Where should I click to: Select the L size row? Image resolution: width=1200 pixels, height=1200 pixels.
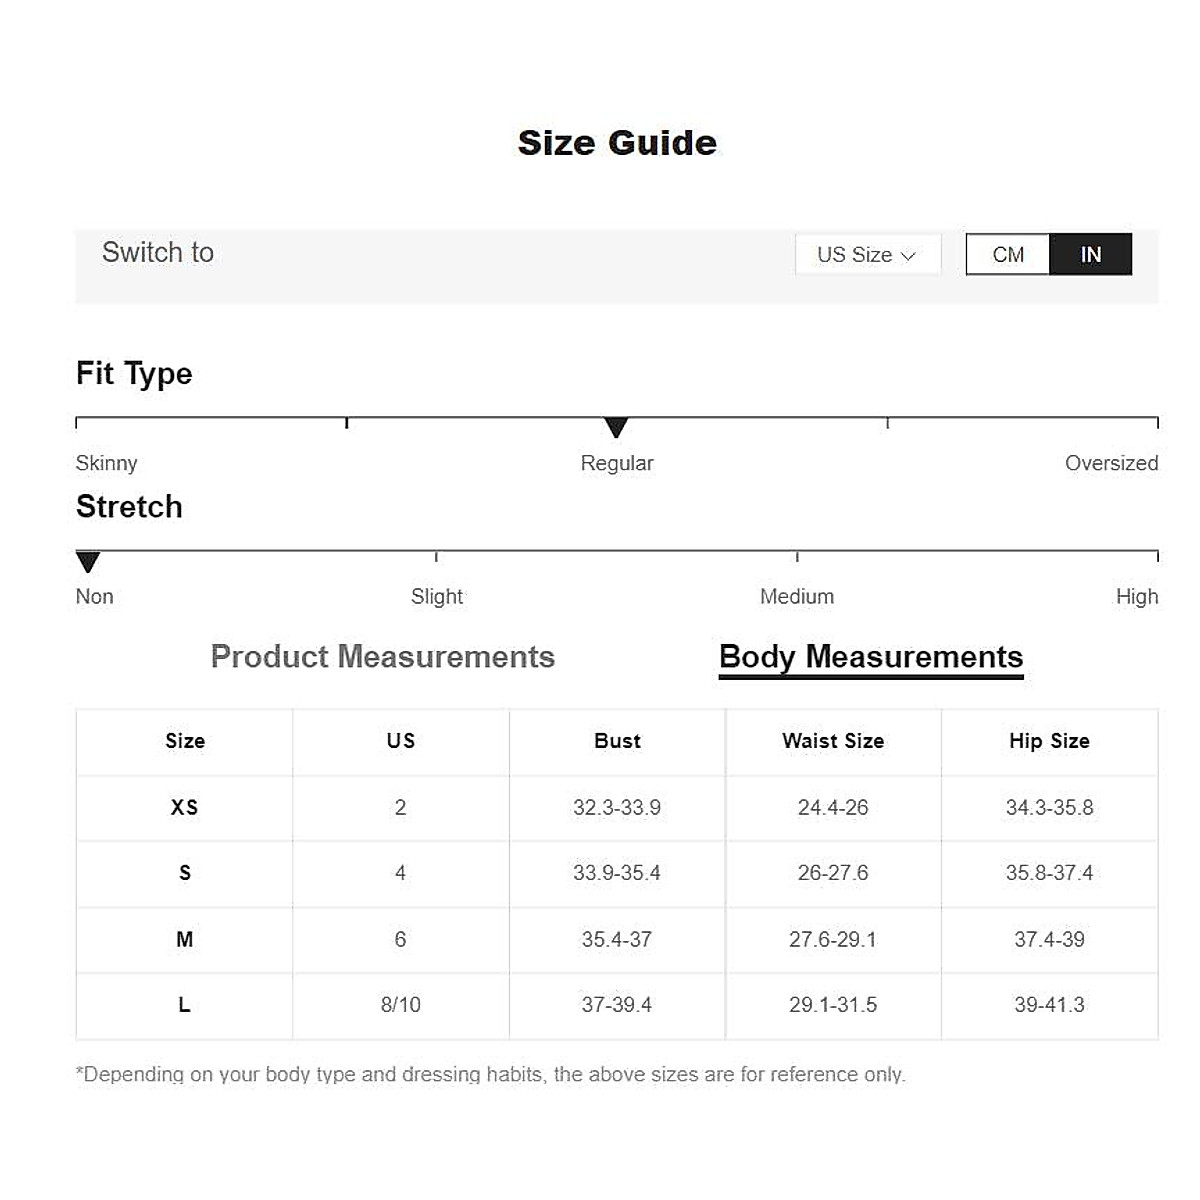(x=185, y=1005)
